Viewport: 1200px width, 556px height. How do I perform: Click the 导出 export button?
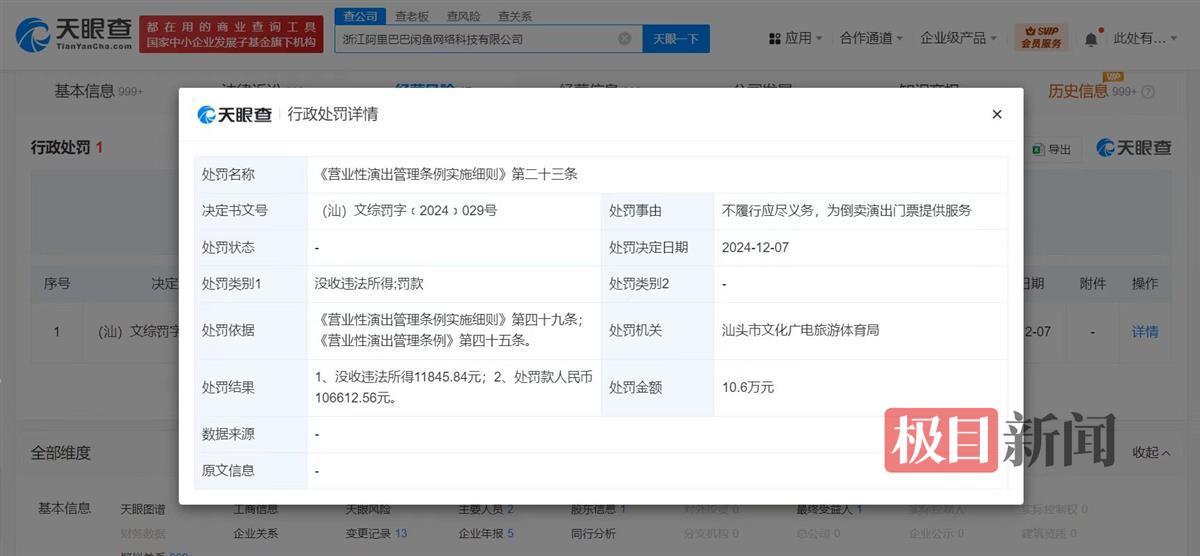1052,149
